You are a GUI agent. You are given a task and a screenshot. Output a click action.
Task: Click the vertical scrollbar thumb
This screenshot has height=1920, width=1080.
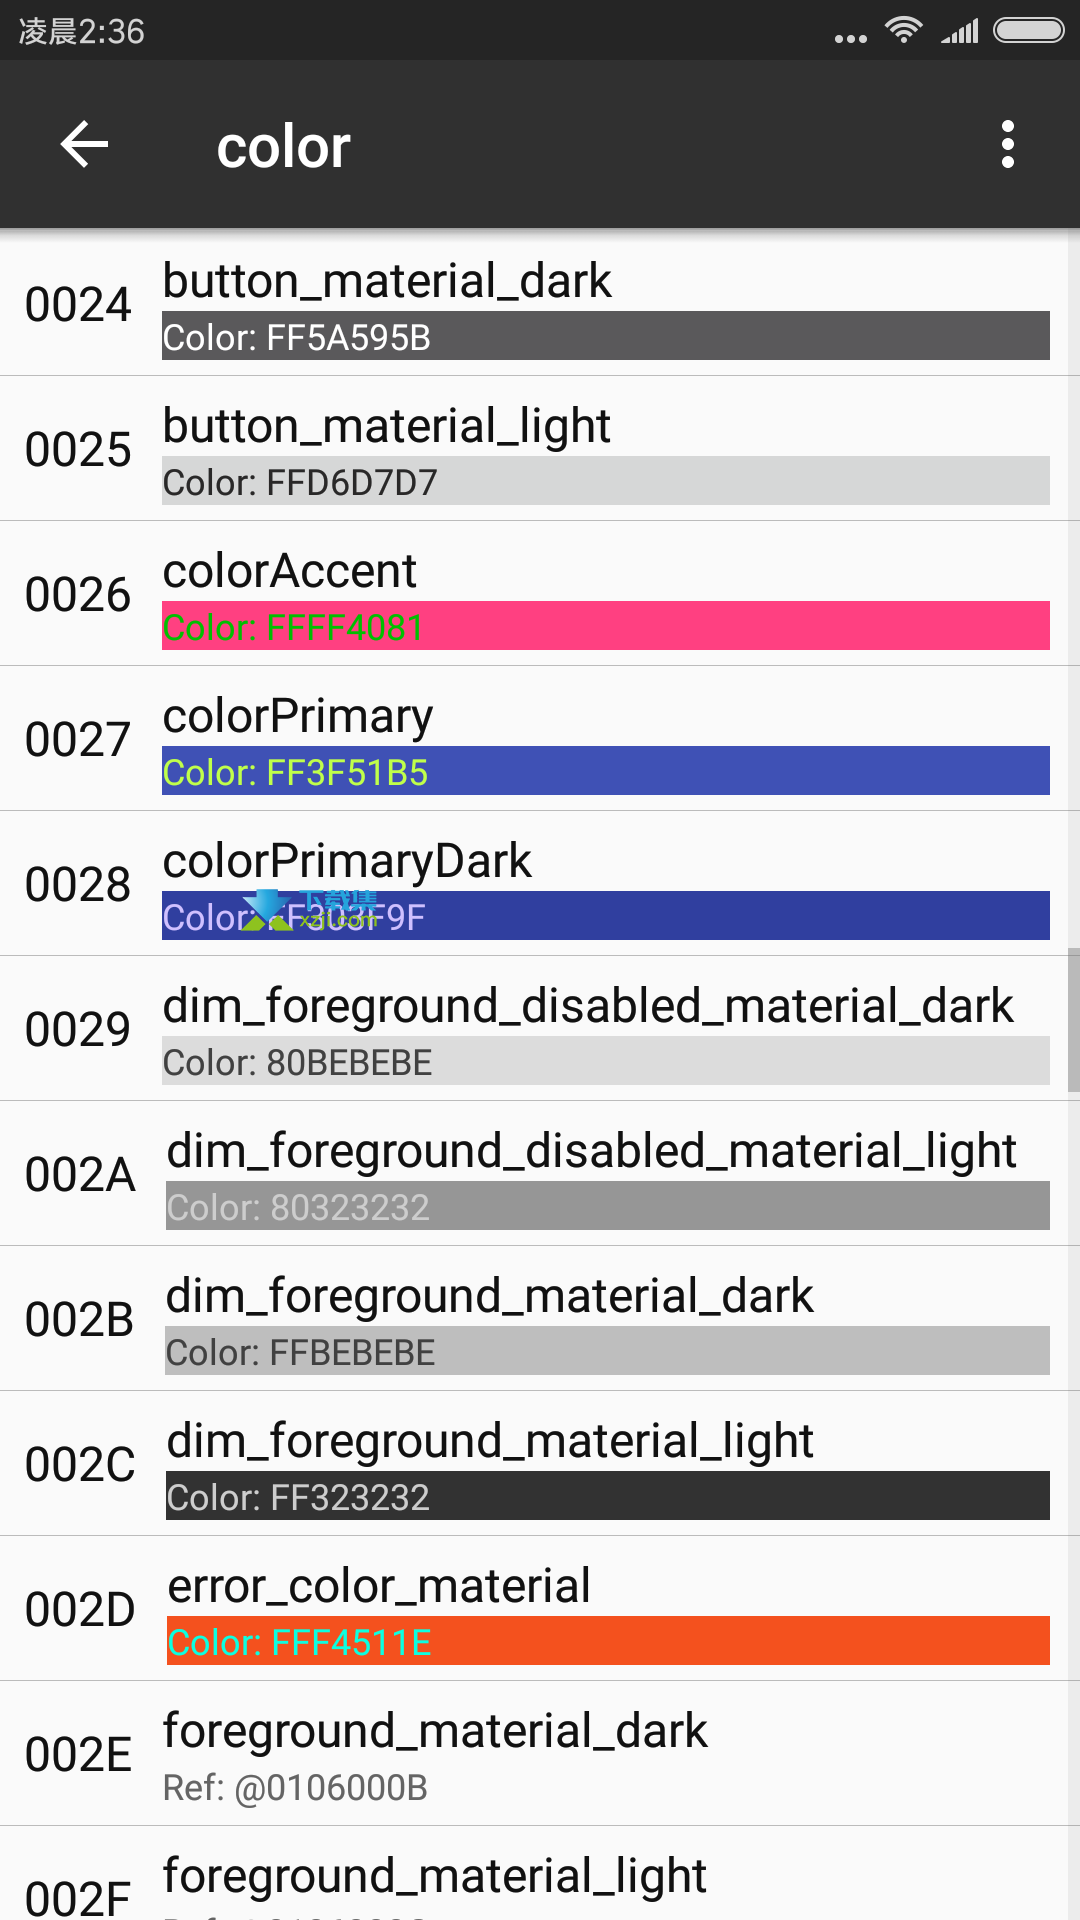tap(1074, 1020)
